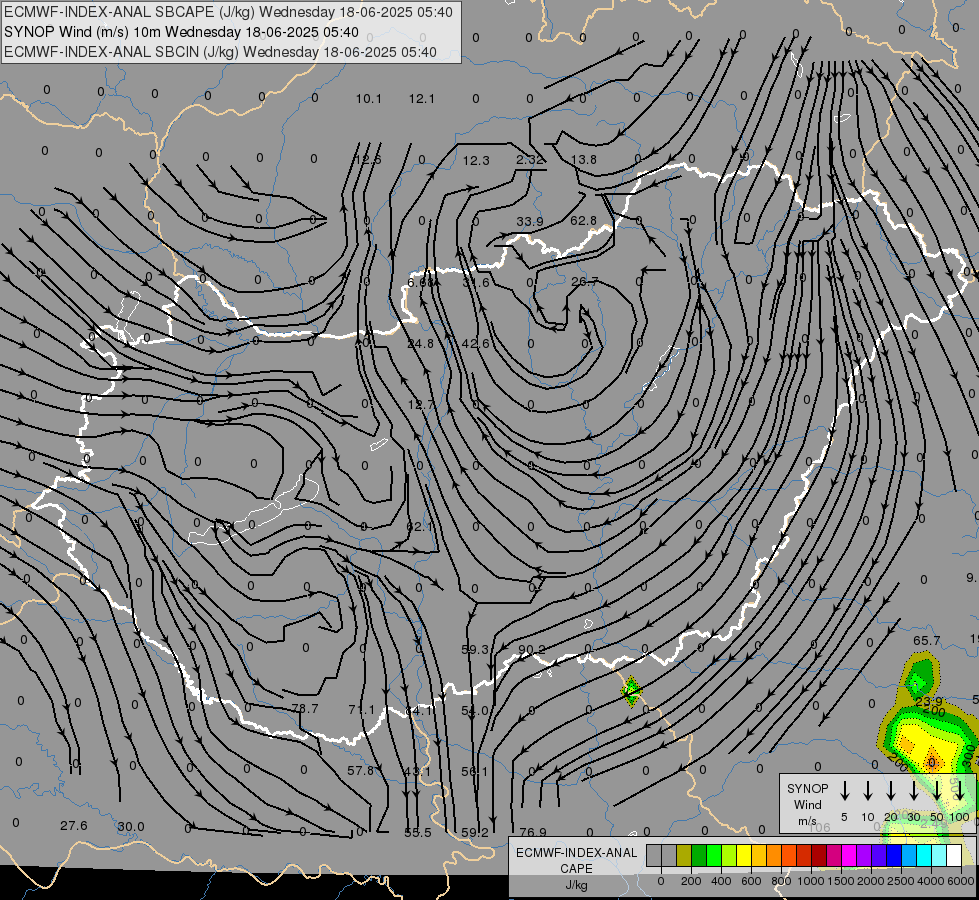The image size is (979, 900).
Task: Click the 62.8 value on the map
Action: (x=583, y=220)
